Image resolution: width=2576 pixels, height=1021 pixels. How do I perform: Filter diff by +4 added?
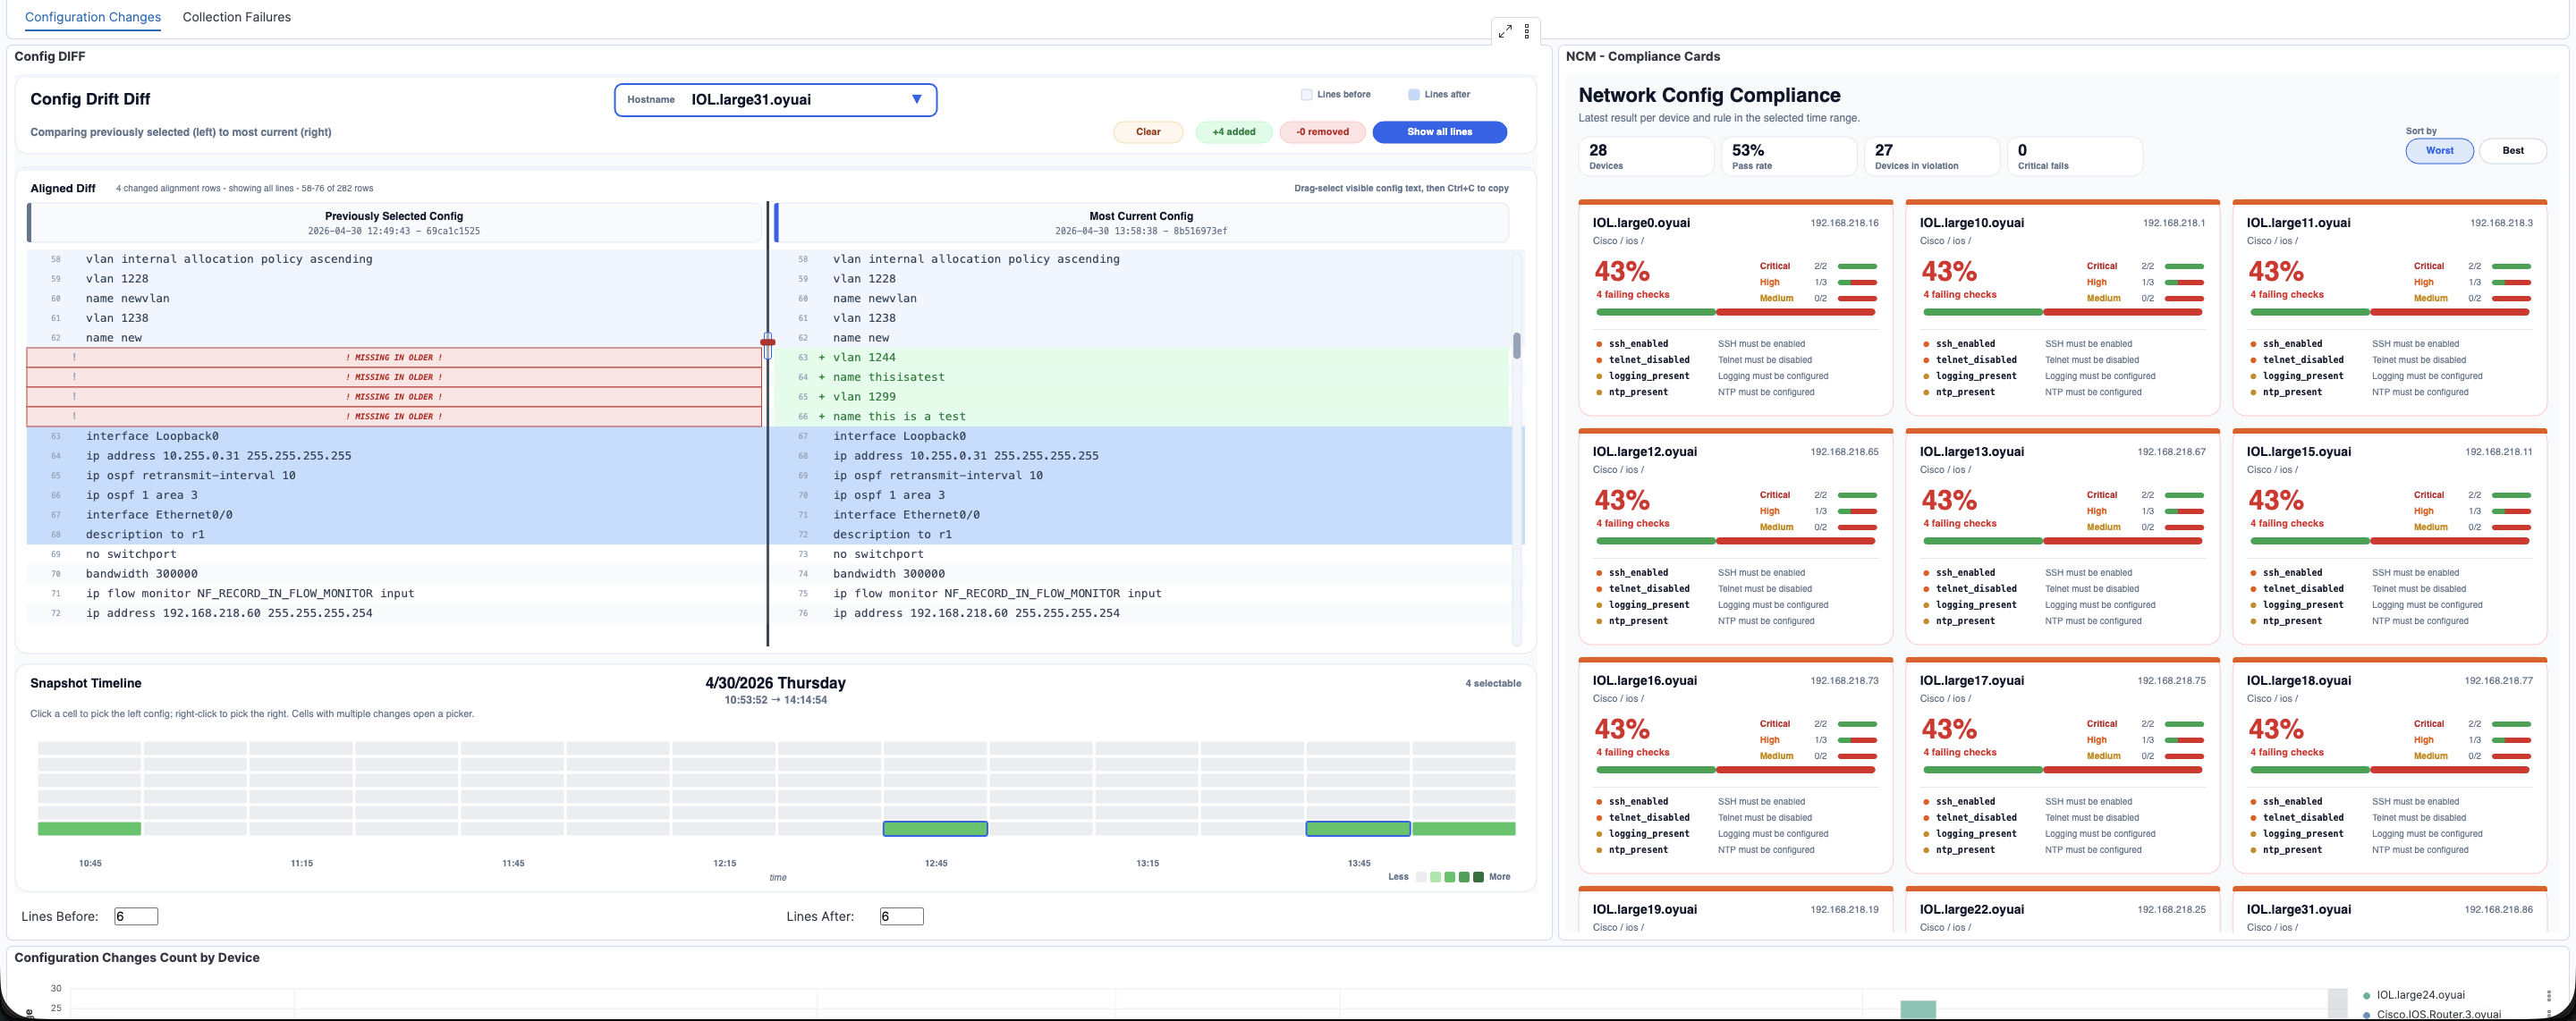click(1234, 132)
